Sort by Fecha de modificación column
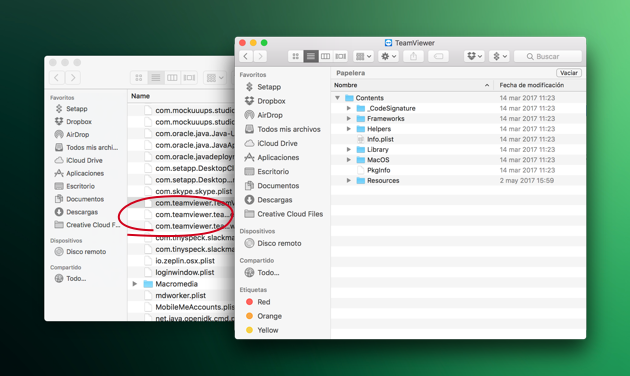This screenshot has width=630, height=376. [x=540, y=85]
